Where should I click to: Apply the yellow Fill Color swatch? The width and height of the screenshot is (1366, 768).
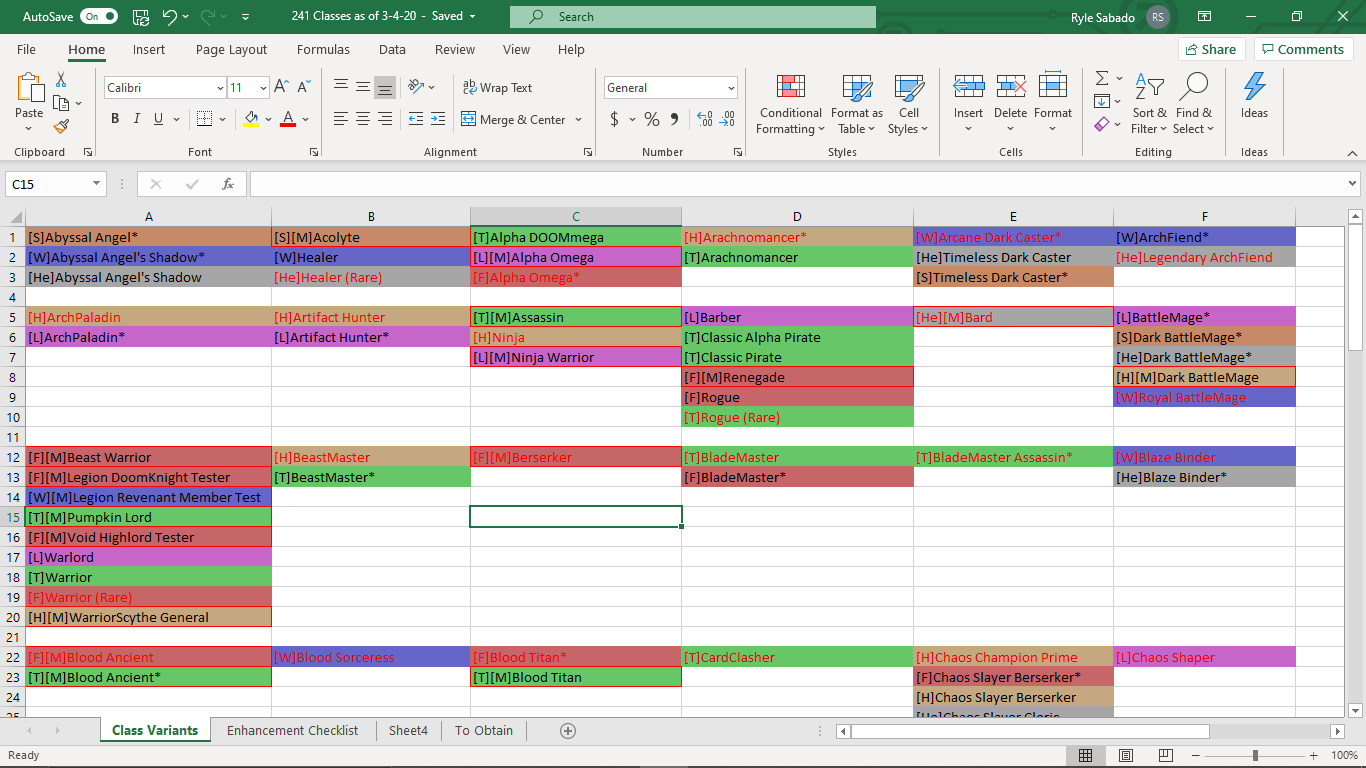pyautogui.click(x=251, y=119)
